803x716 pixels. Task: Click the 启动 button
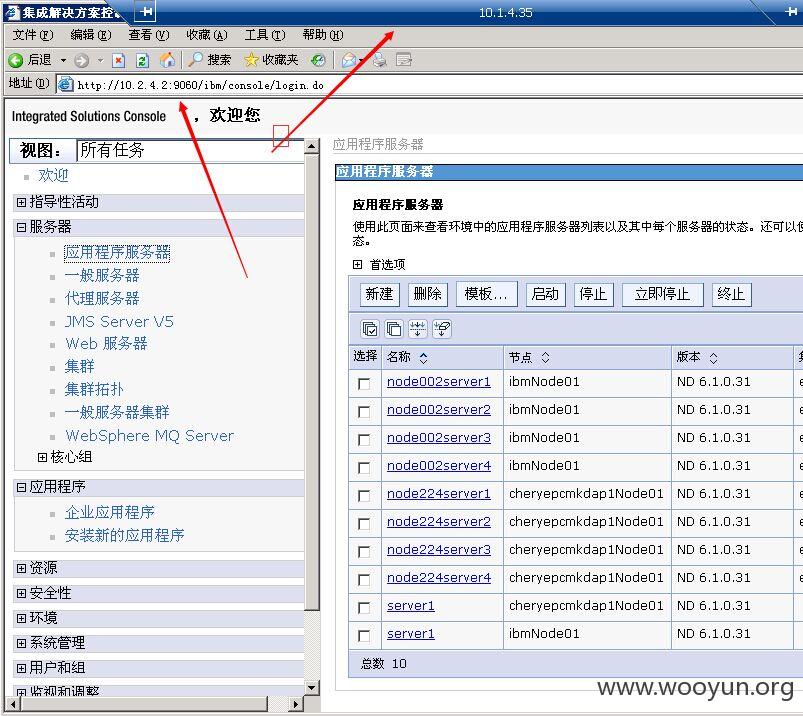pyautogui.click(x=545, y=294)
